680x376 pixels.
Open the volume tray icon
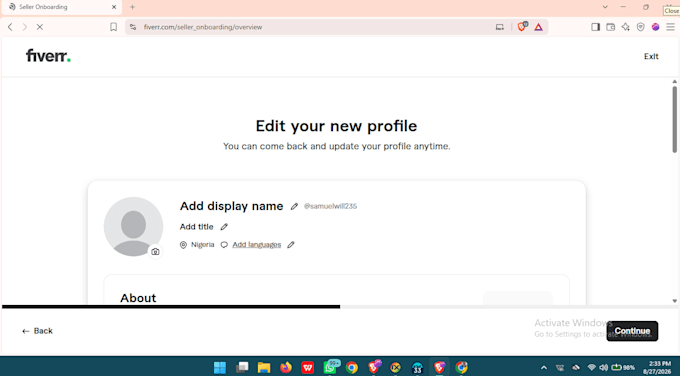[603, 368]
